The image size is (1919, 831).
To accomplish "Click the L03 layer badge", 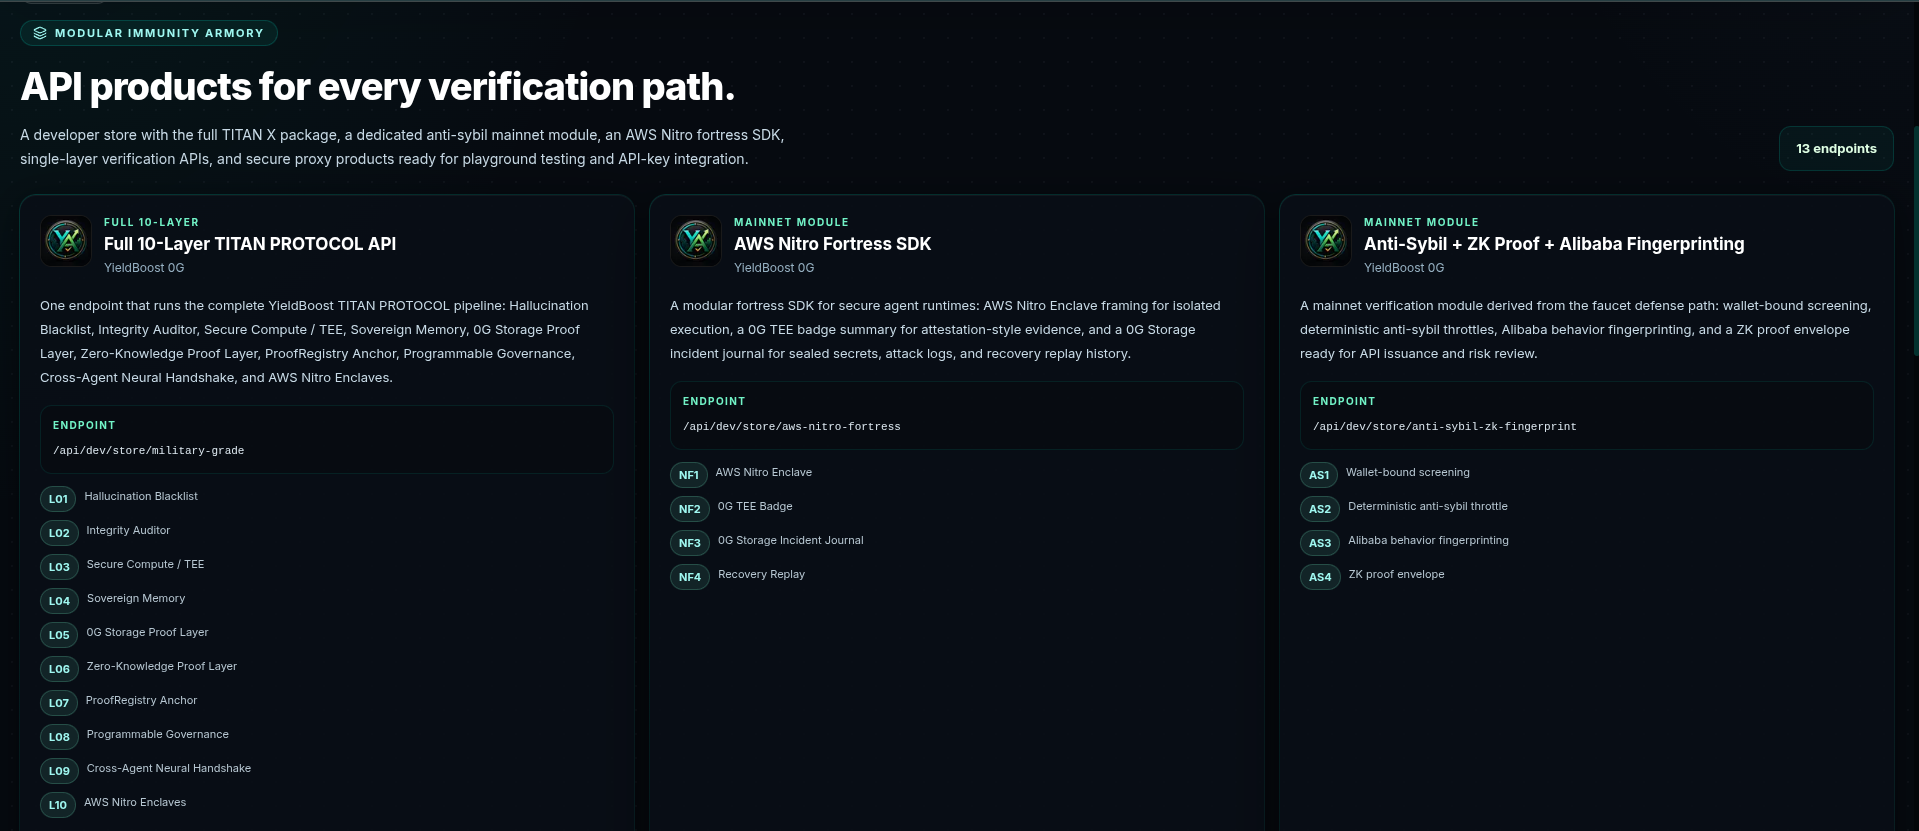I will pyautogui.click(x=59, y=567).
